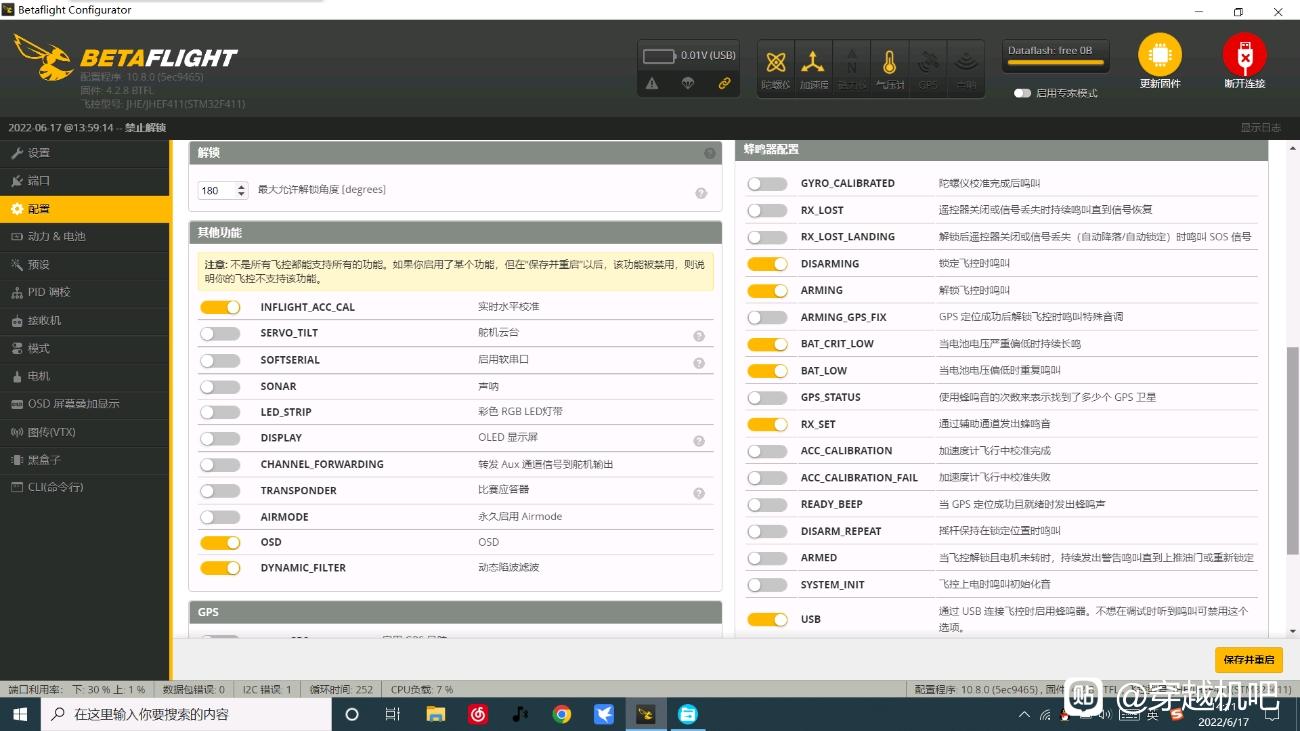
Task: Enable SOFTSERIAL switch
Action: point(220,360)
